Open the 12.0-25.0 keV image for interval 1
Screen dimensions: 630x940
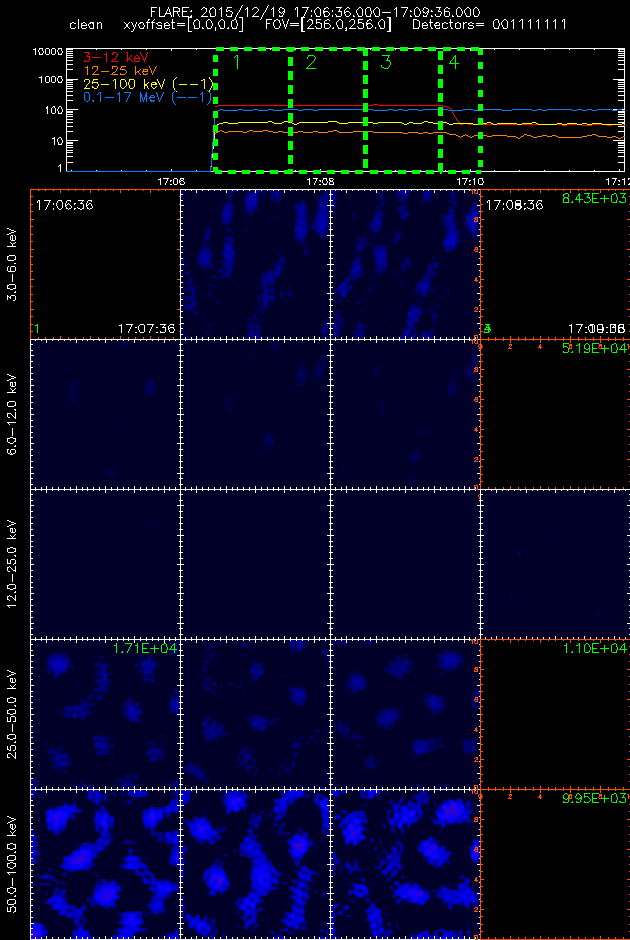tap(105, 564)
